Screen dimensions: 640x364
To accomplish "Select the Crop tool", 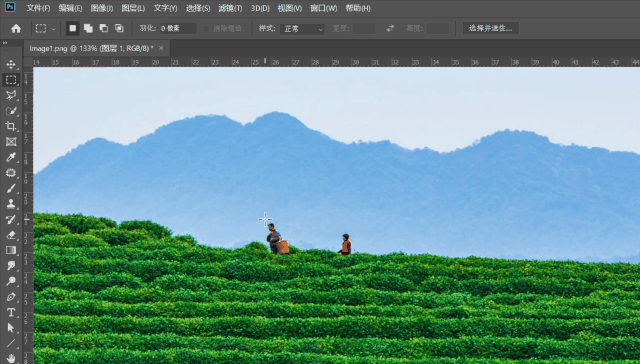I will tap(11, 127).
